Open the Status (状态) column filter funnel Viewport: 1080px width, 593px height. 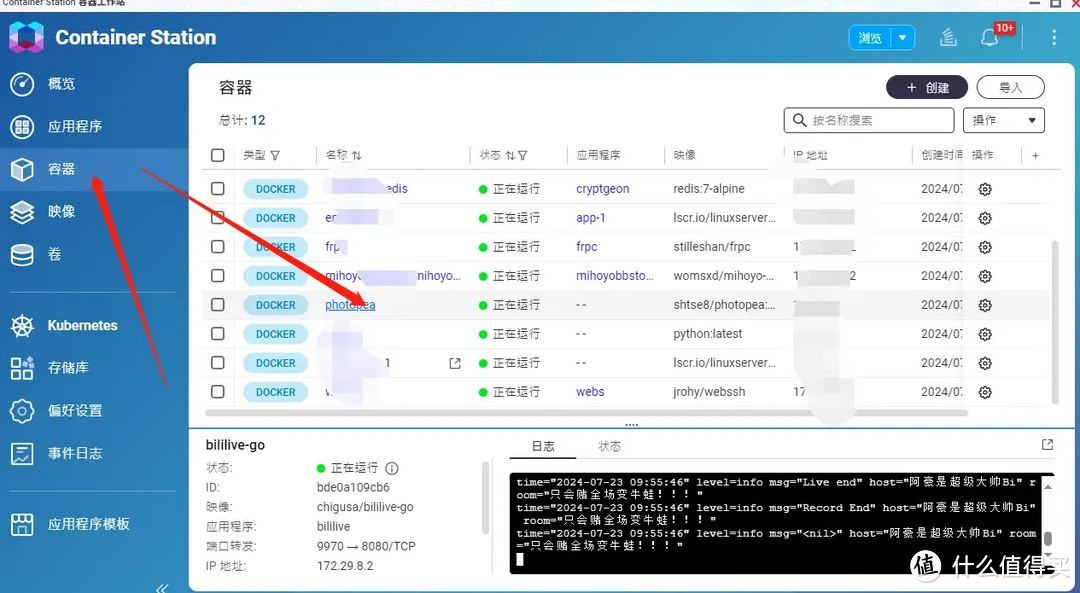[x=523, y=156]
